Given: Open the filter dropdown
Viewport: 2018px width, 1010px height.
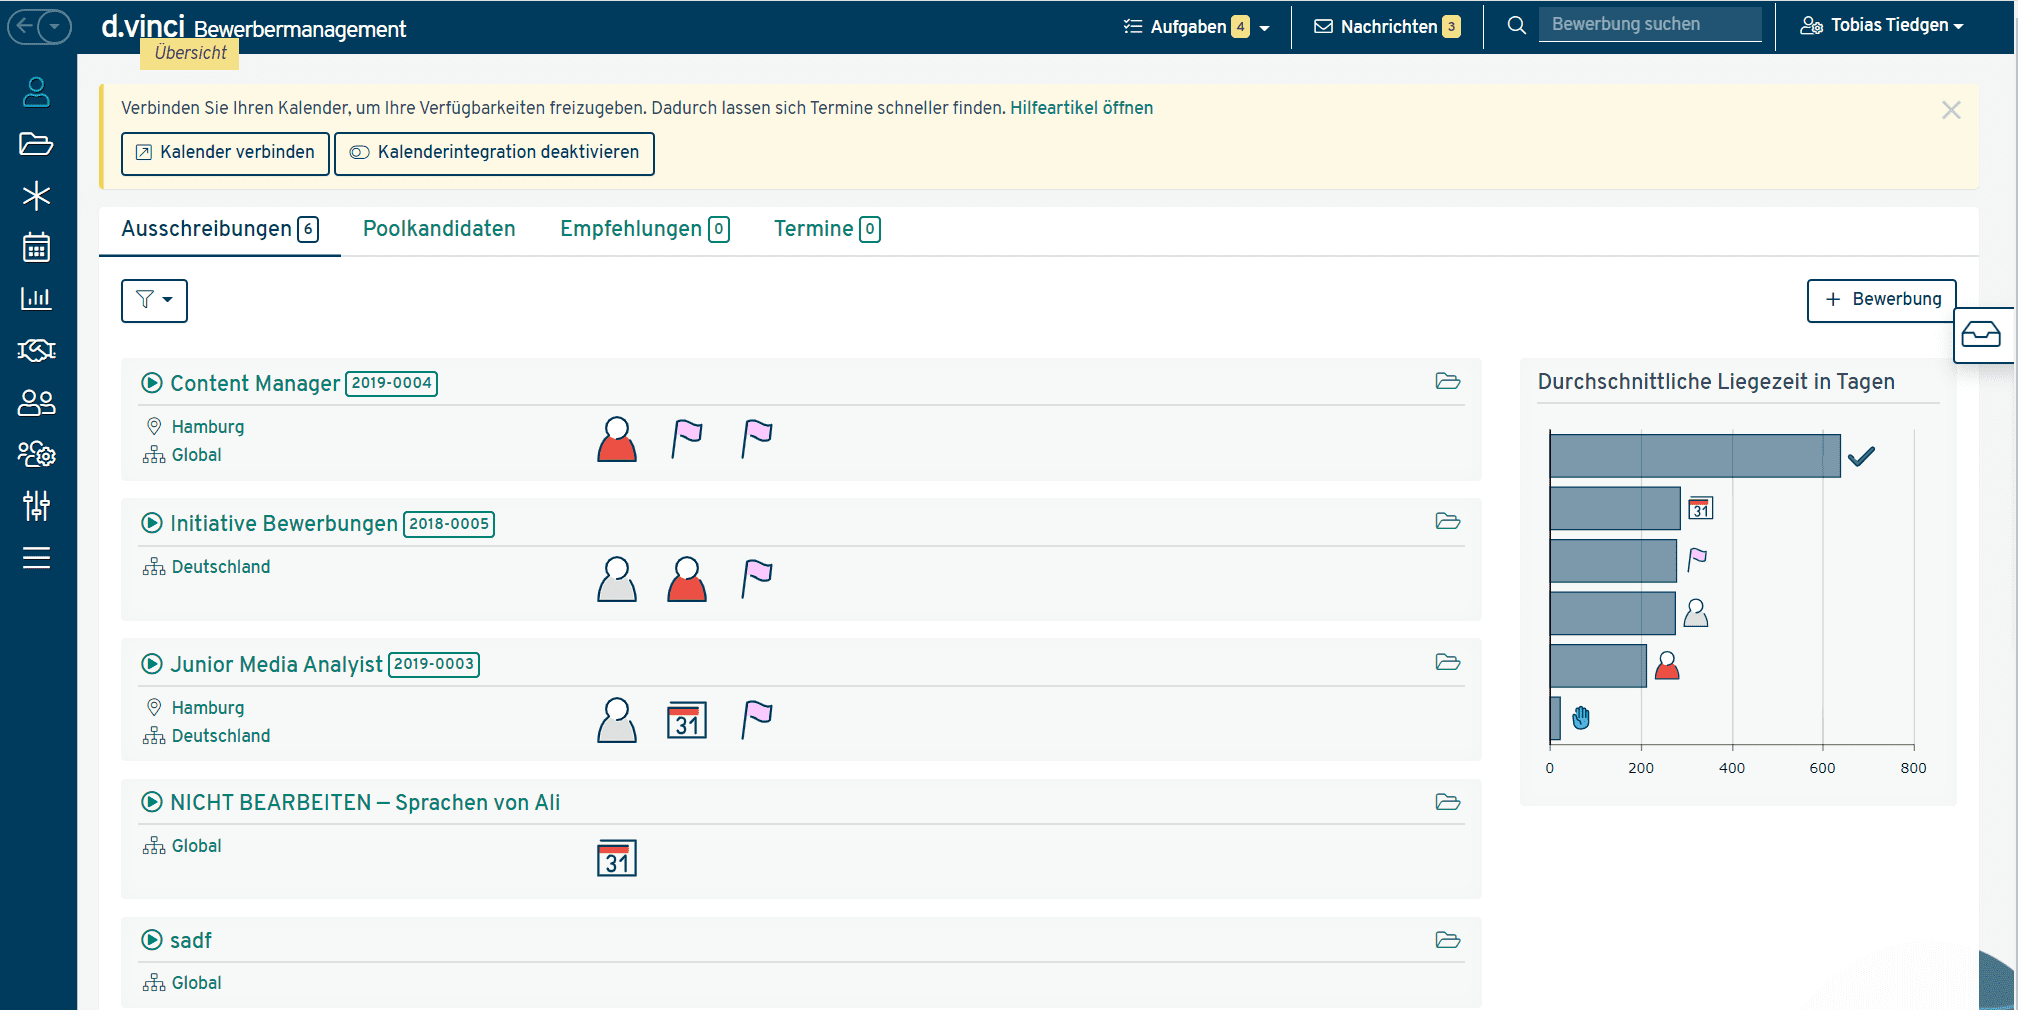Looking at the screenshot, I should pyautogui.click(x=154, y=300).
